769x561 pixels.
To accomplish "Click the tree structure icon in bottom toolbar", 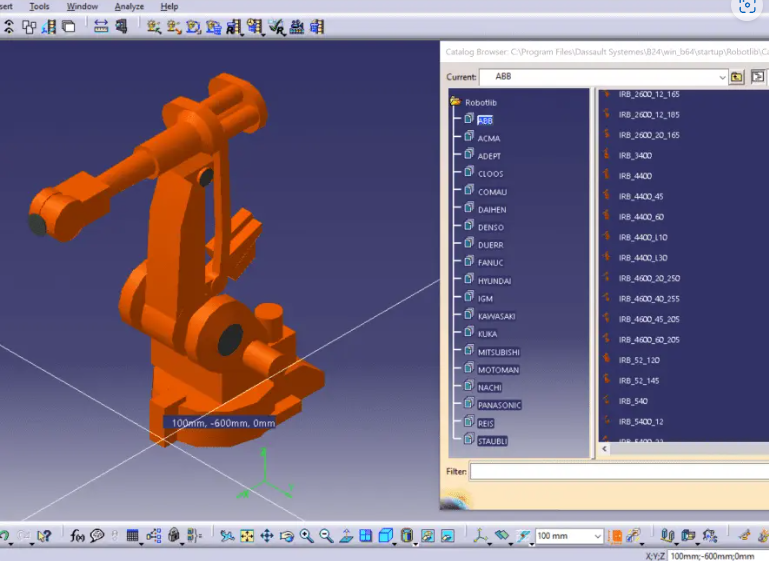I will [154, 536].
